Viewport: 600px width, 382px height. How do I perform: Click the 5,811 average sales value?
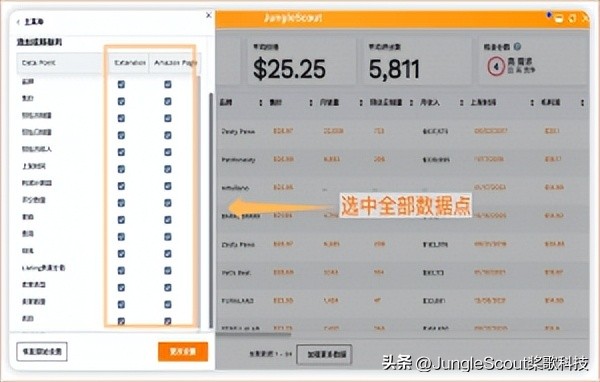point(394,69)
